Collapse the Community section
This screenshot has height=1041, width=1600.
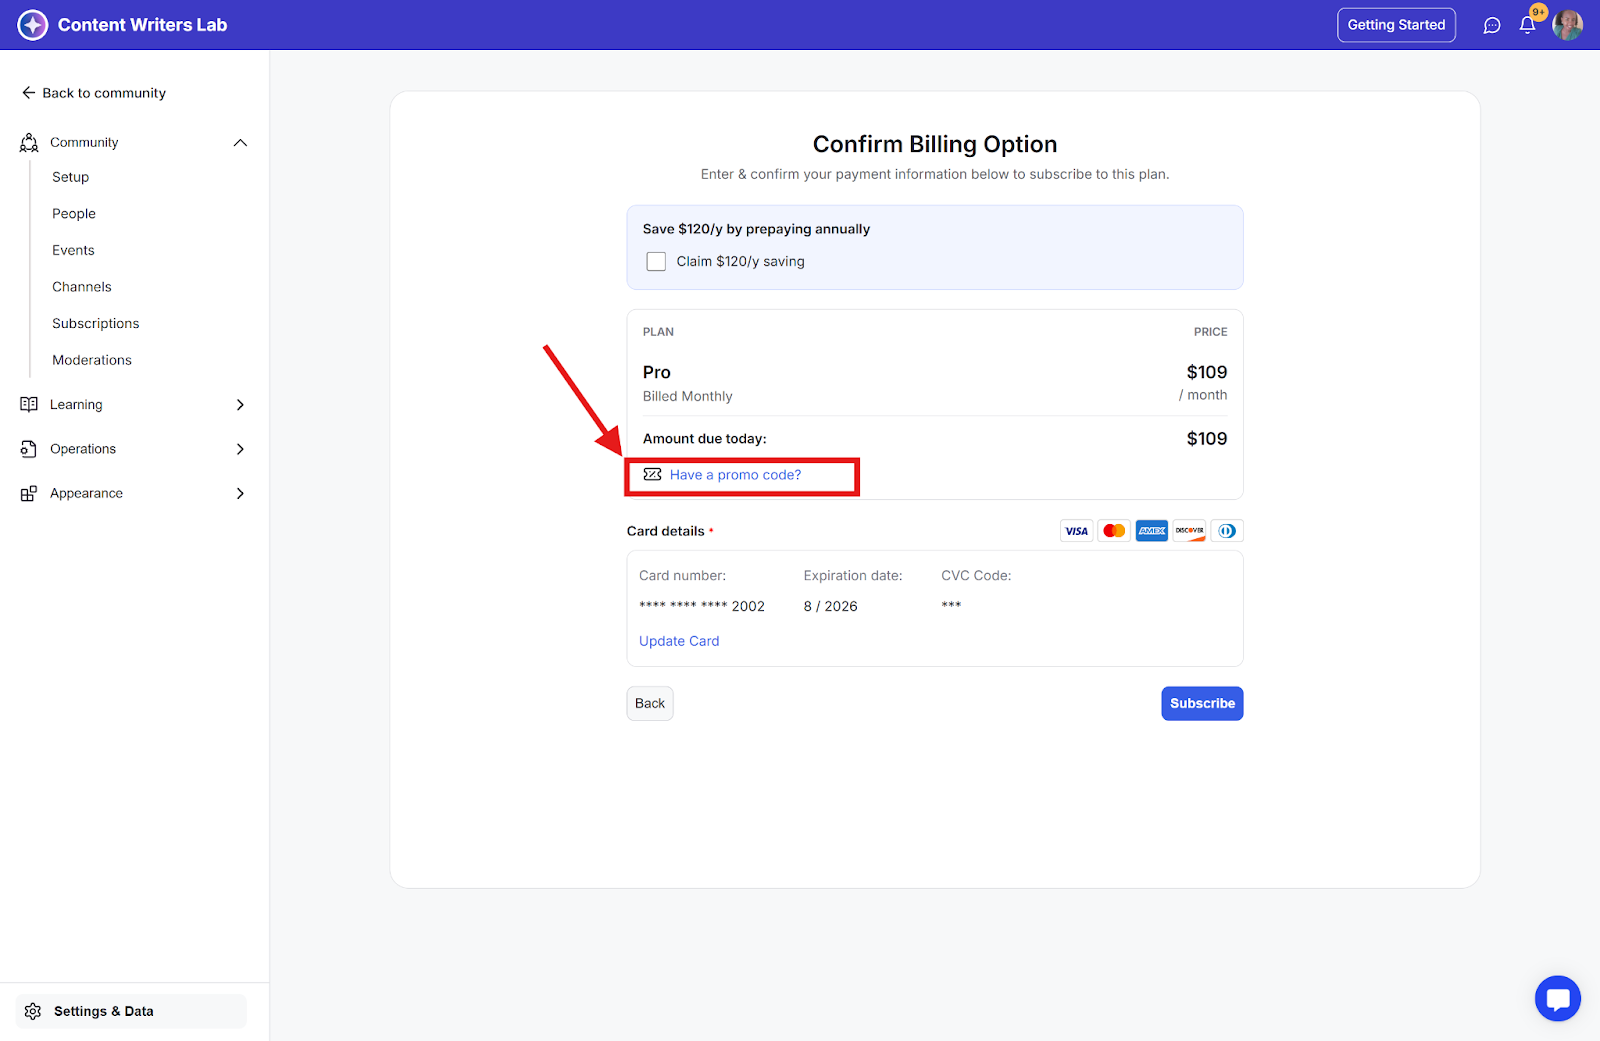point(240,143)
